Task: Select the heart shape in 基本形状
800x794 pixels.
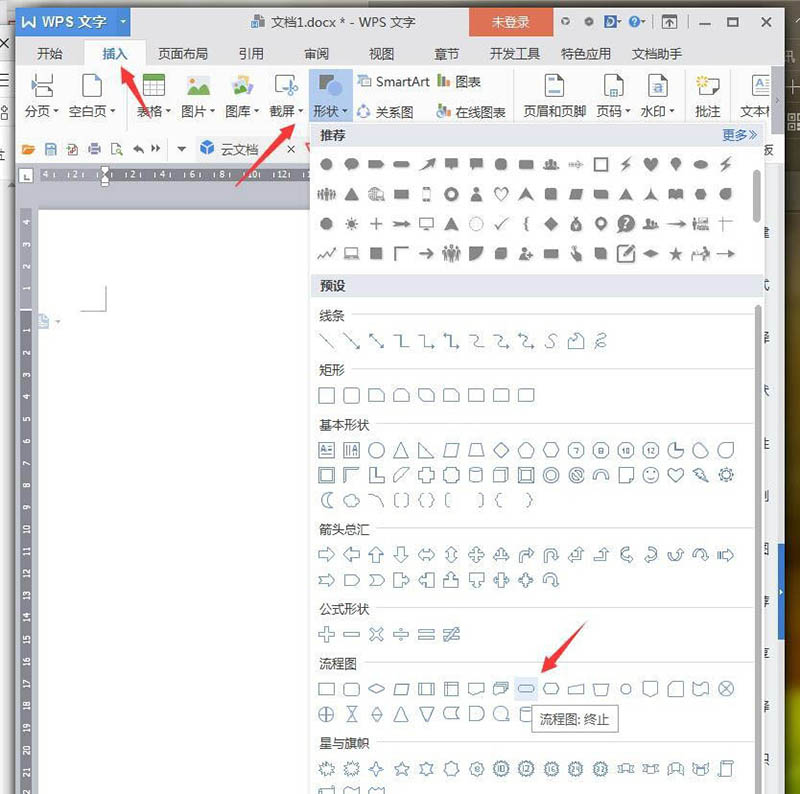Action: tap(676, 475)
